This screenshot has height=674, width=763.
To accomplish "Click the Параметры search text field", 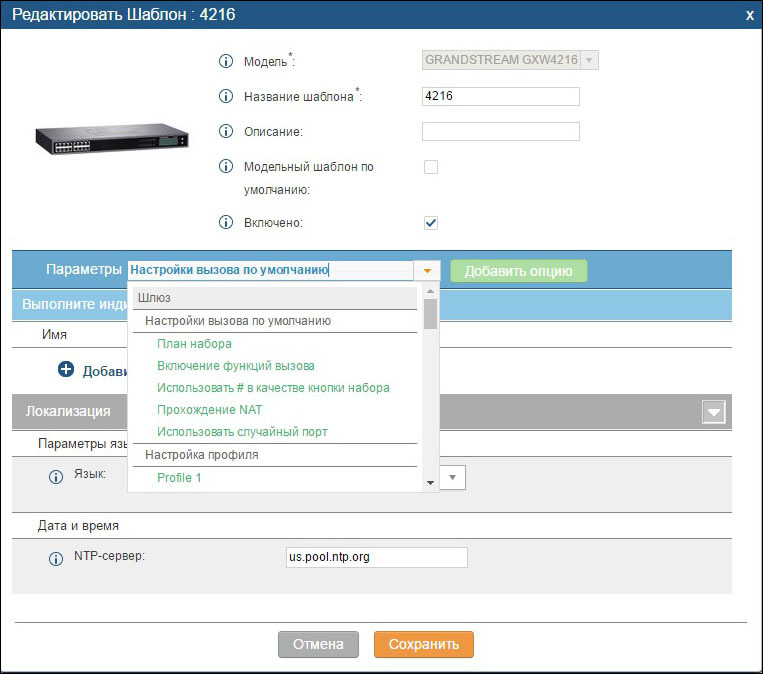I will coord(271,270).
